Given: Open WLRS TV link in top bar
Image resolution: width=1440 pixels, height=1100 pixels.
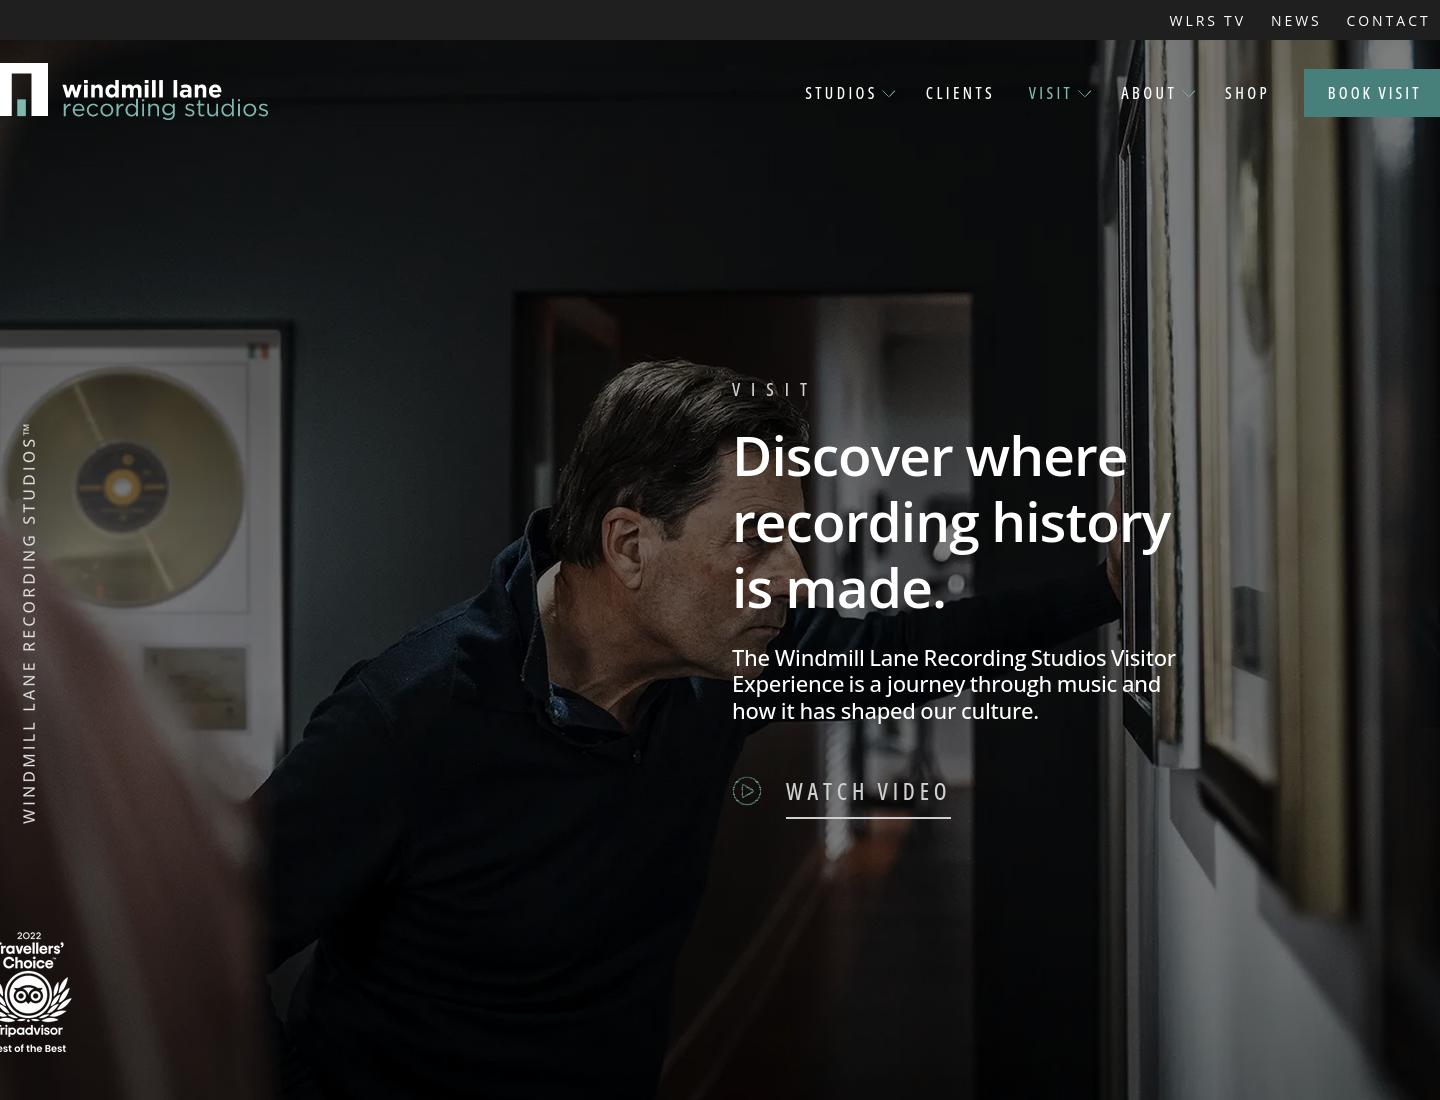Looking at the screenshot, I should [x=1207, y=21].
